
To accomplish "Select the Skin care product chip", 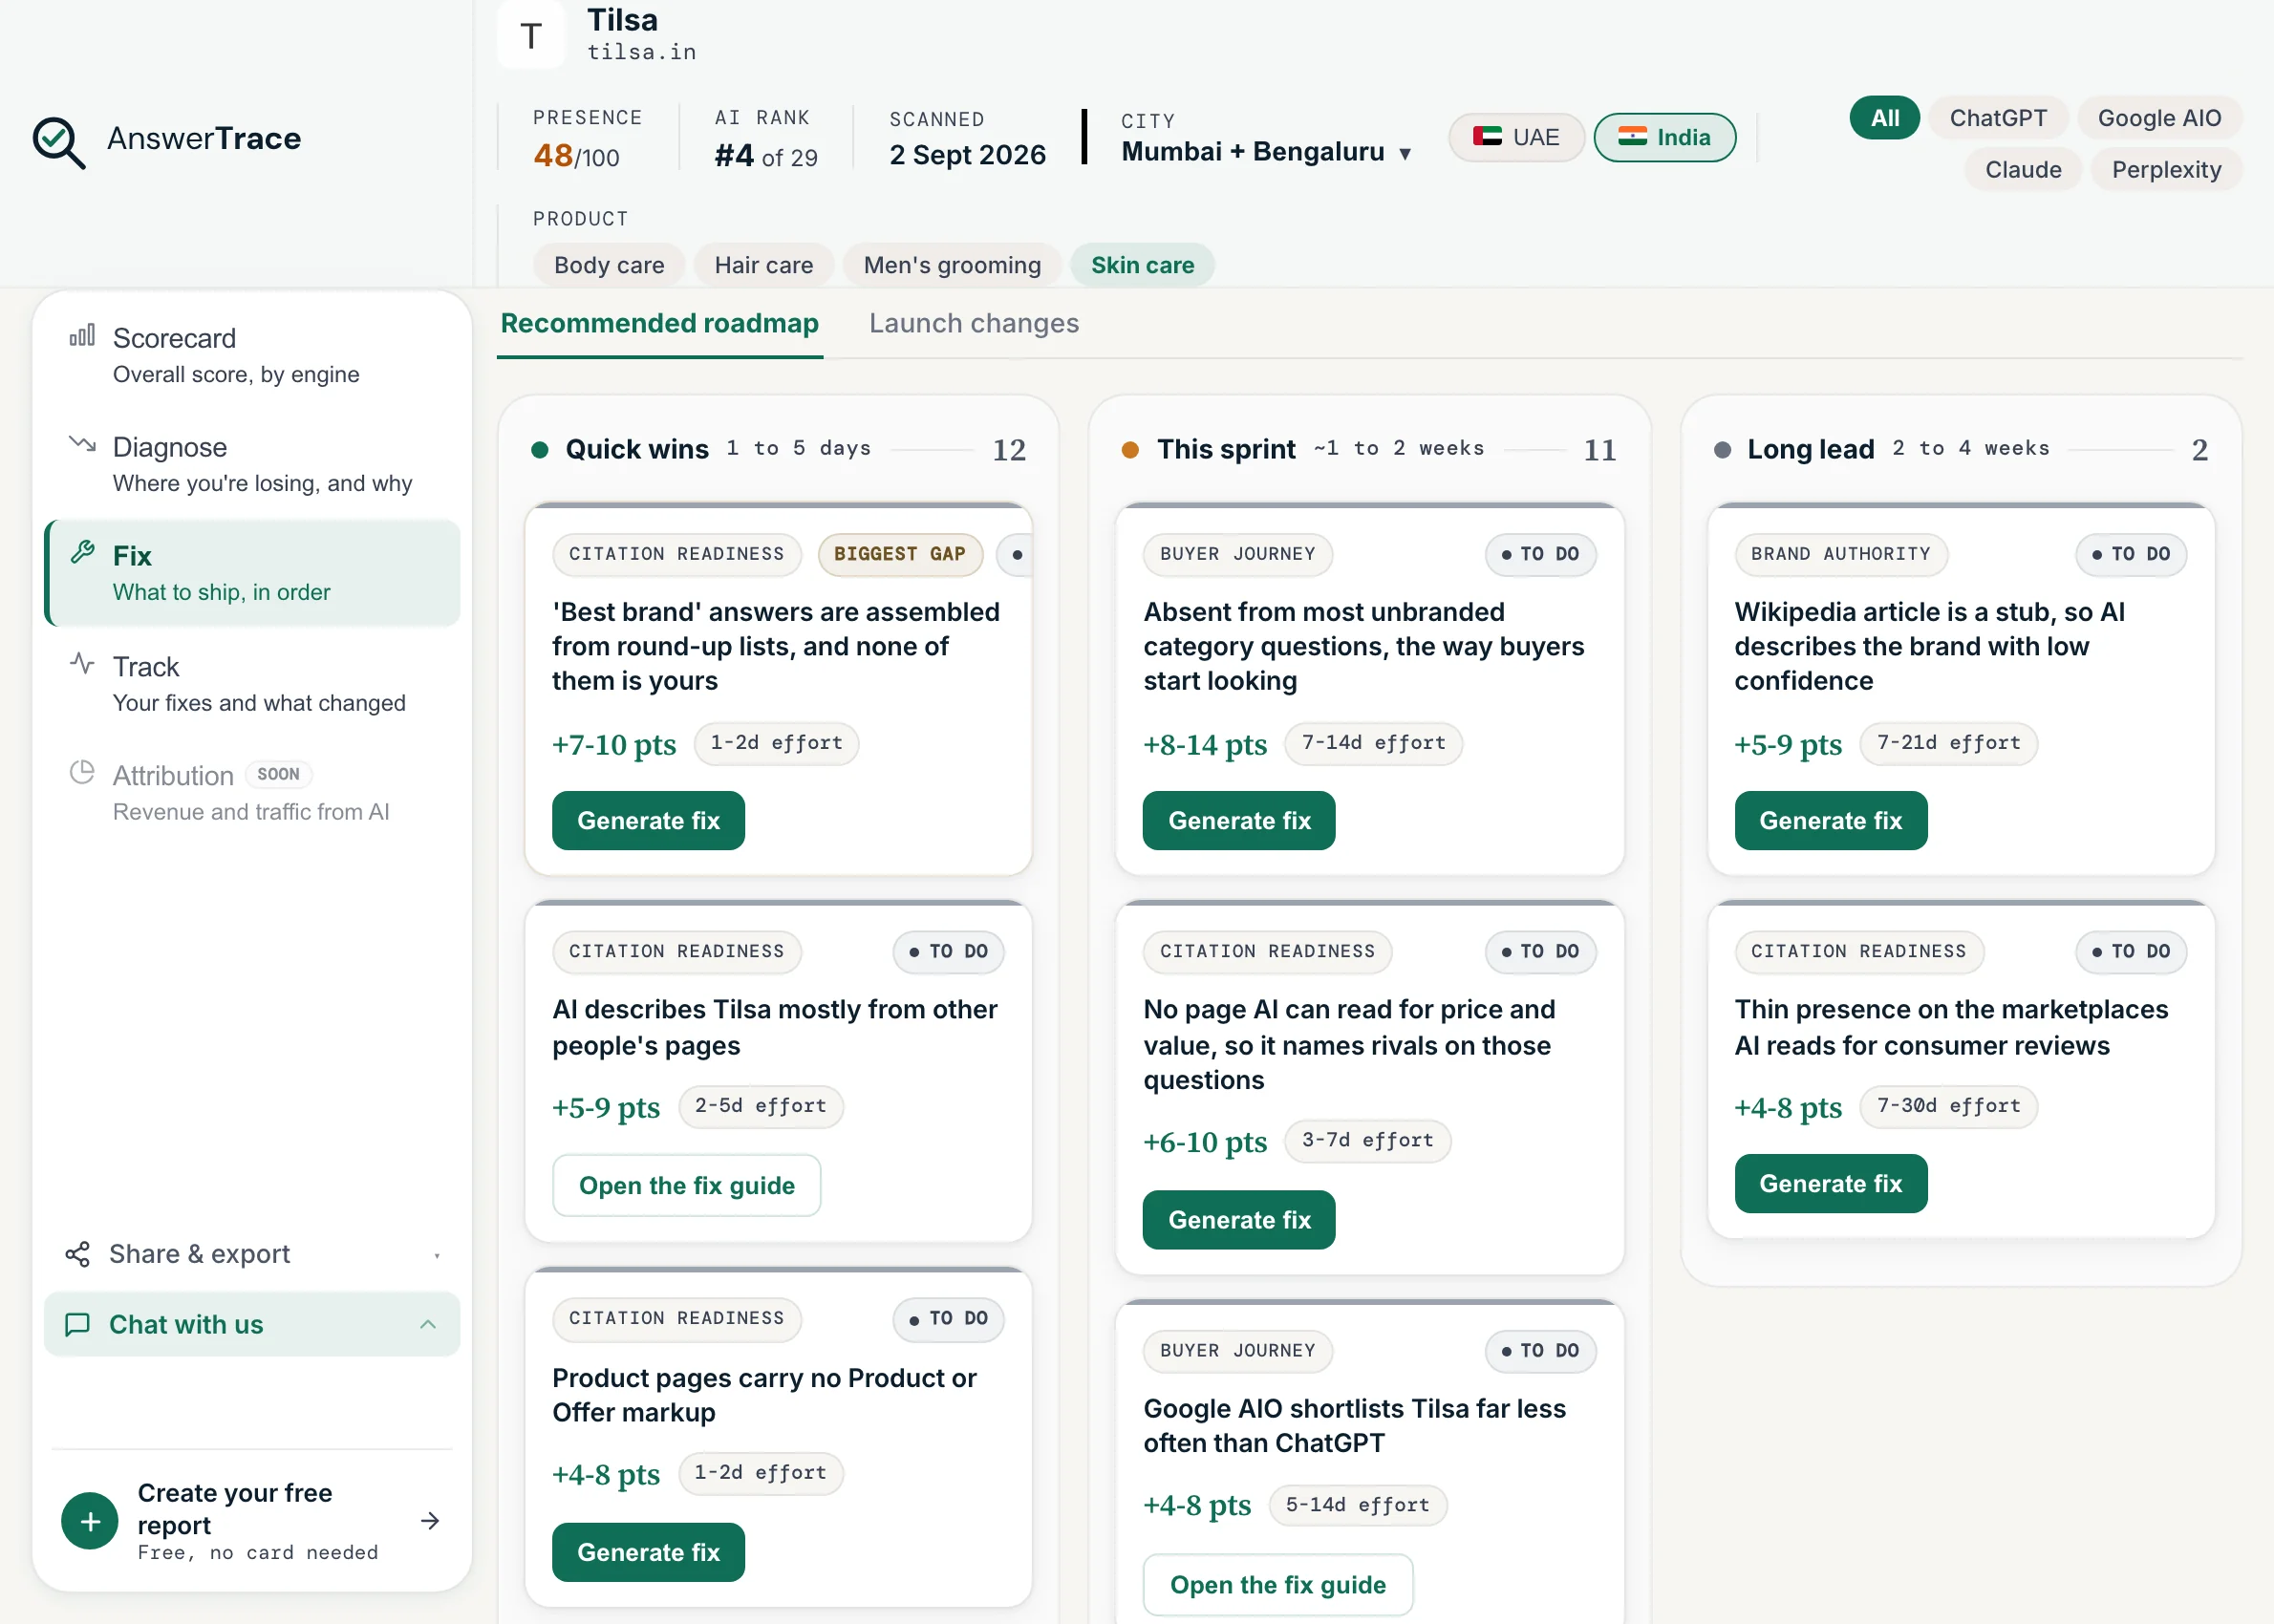I will pos(1142,265).
